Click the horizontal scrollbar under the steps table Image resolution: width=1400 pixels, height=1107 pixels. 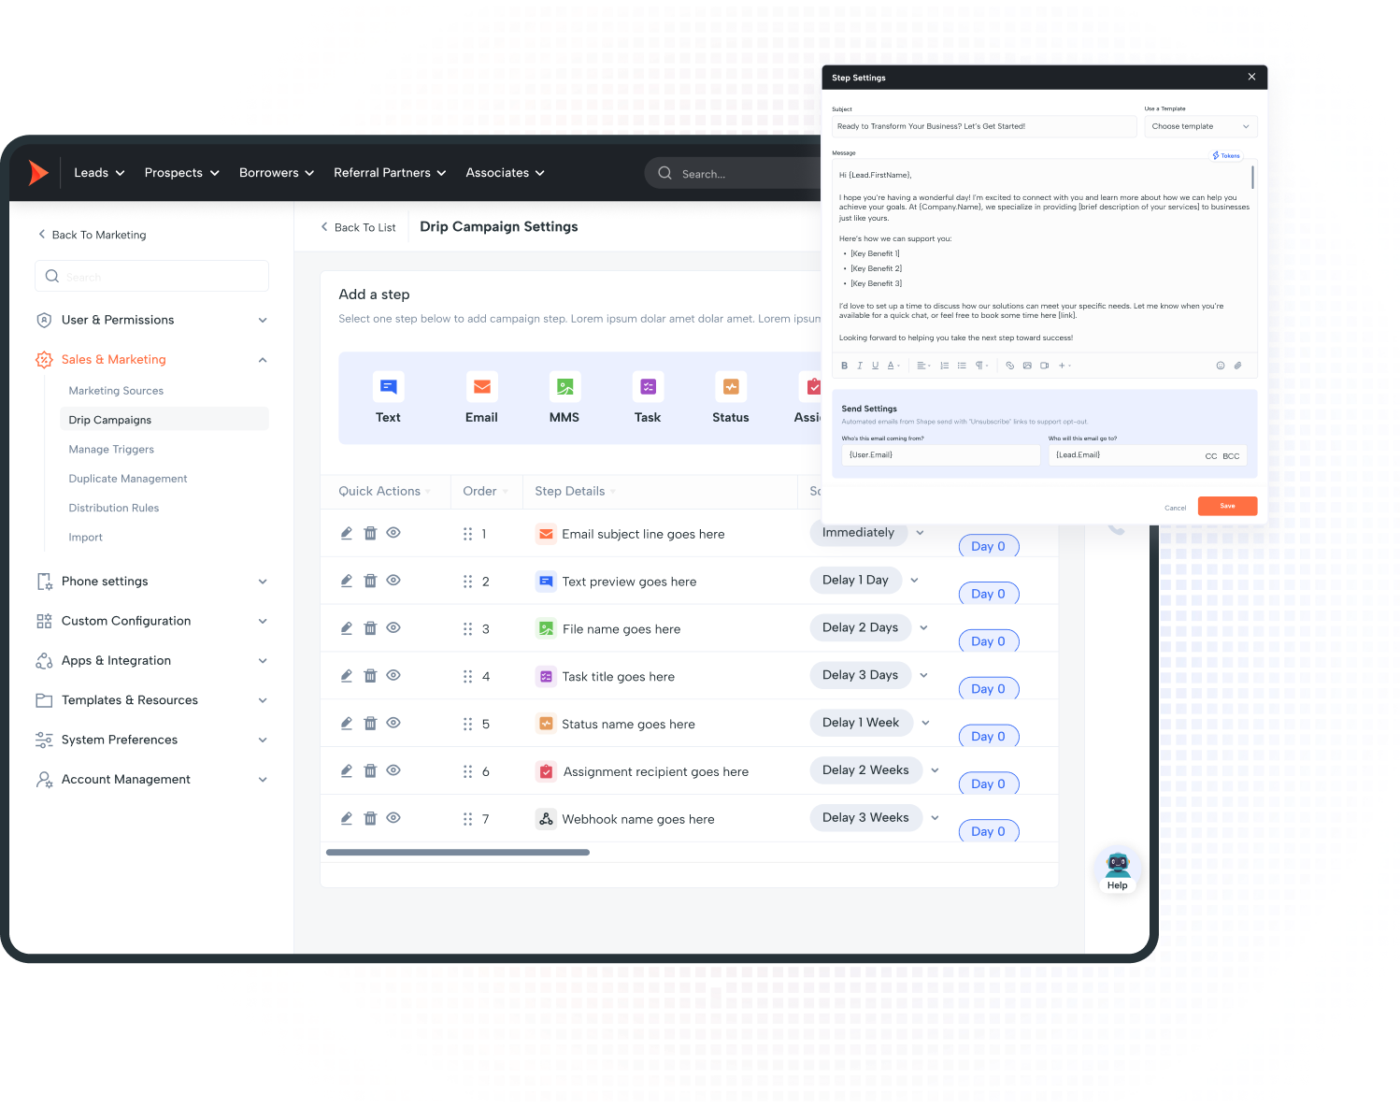pyautogui.click(x=458, y=852)
